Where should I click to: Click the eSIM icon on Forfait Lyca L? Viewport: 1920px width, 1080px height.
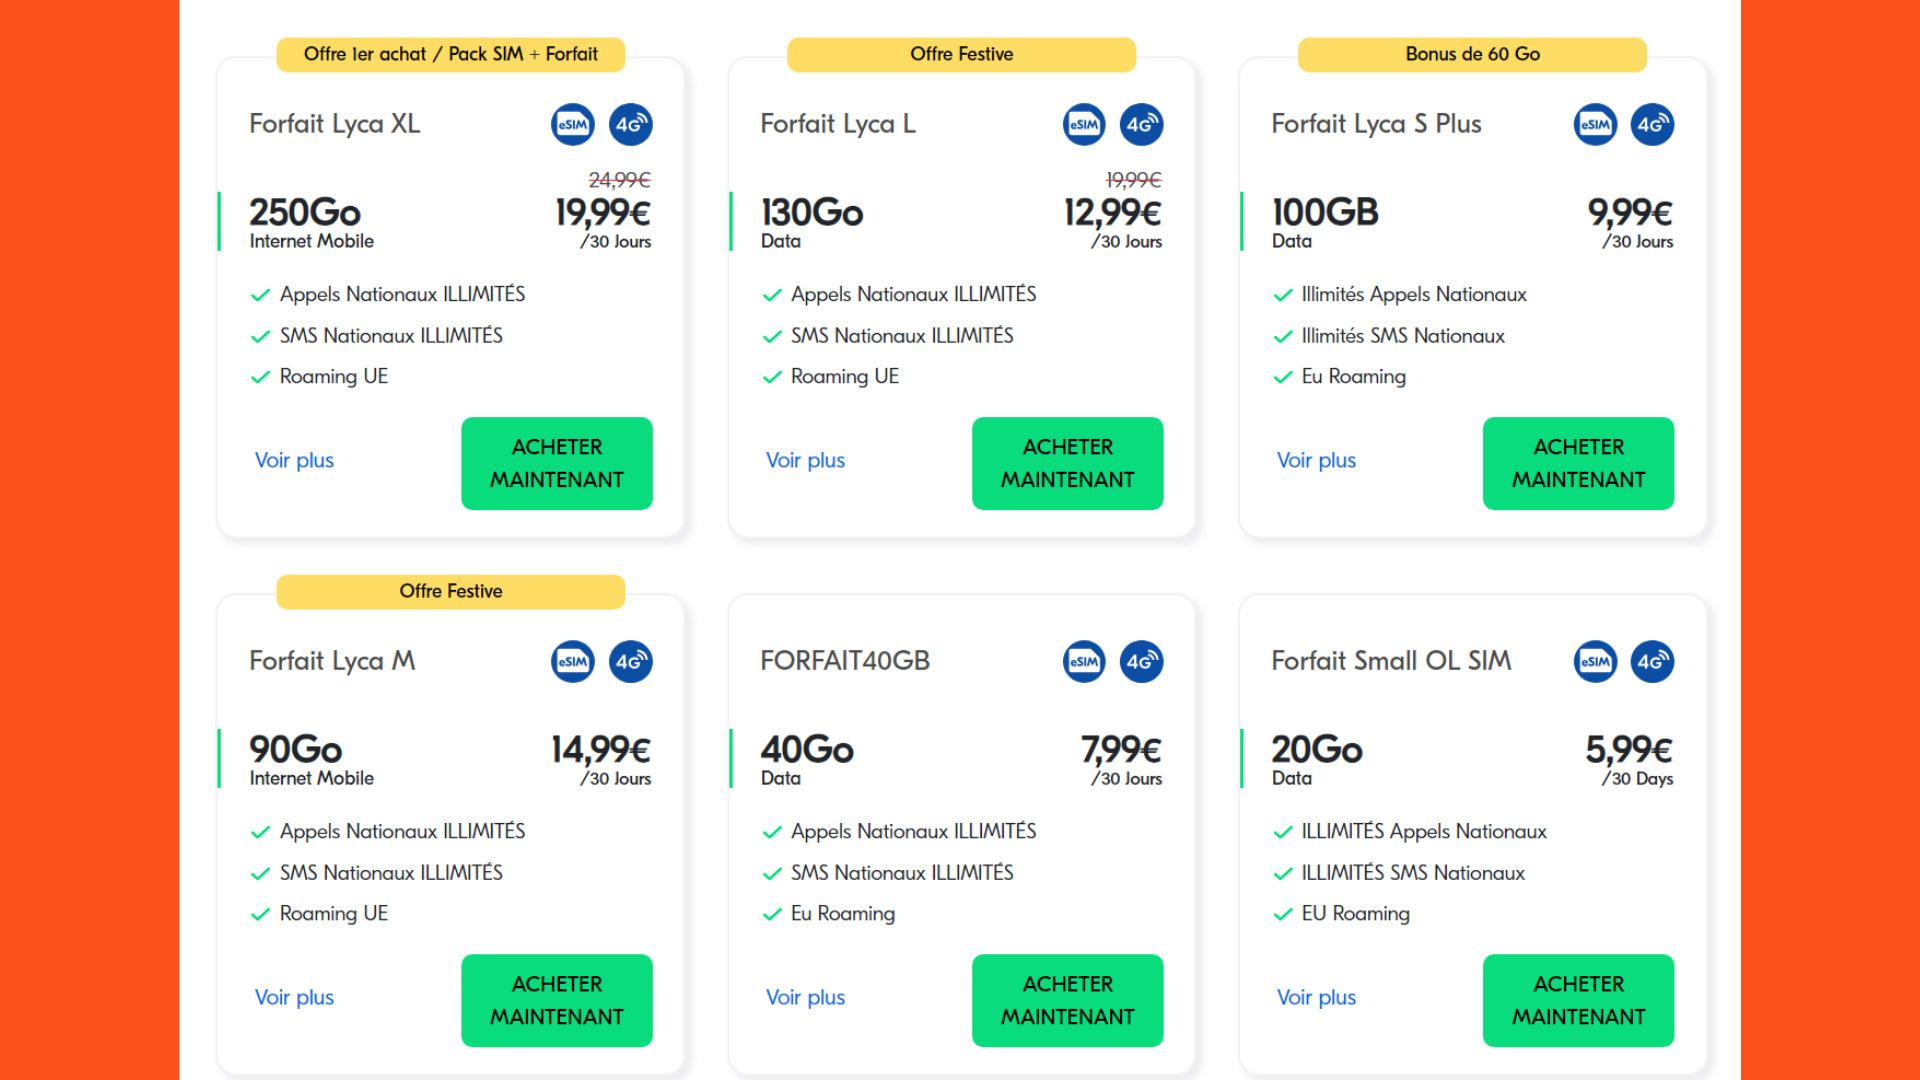pyautogui.click(x=1084, y=125)
